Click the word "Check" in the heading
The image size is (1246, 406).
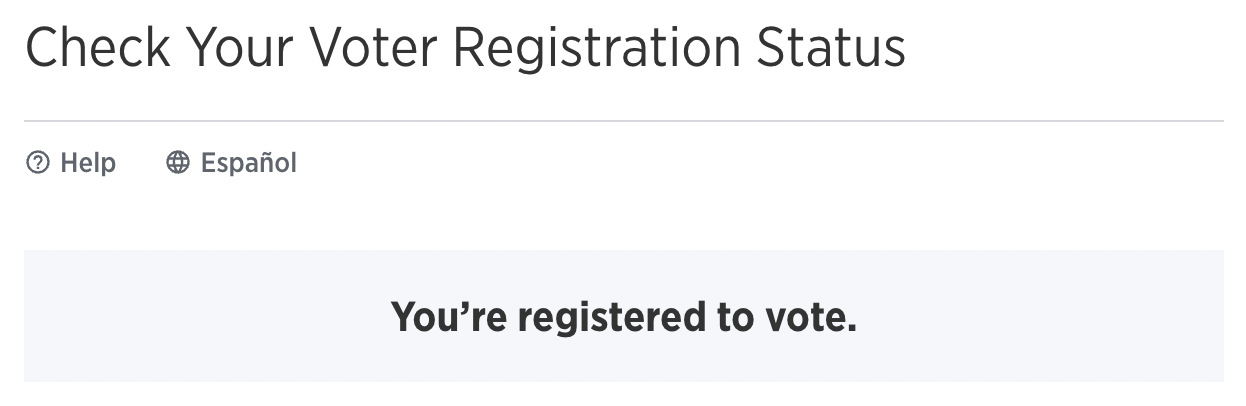(96, 47)
